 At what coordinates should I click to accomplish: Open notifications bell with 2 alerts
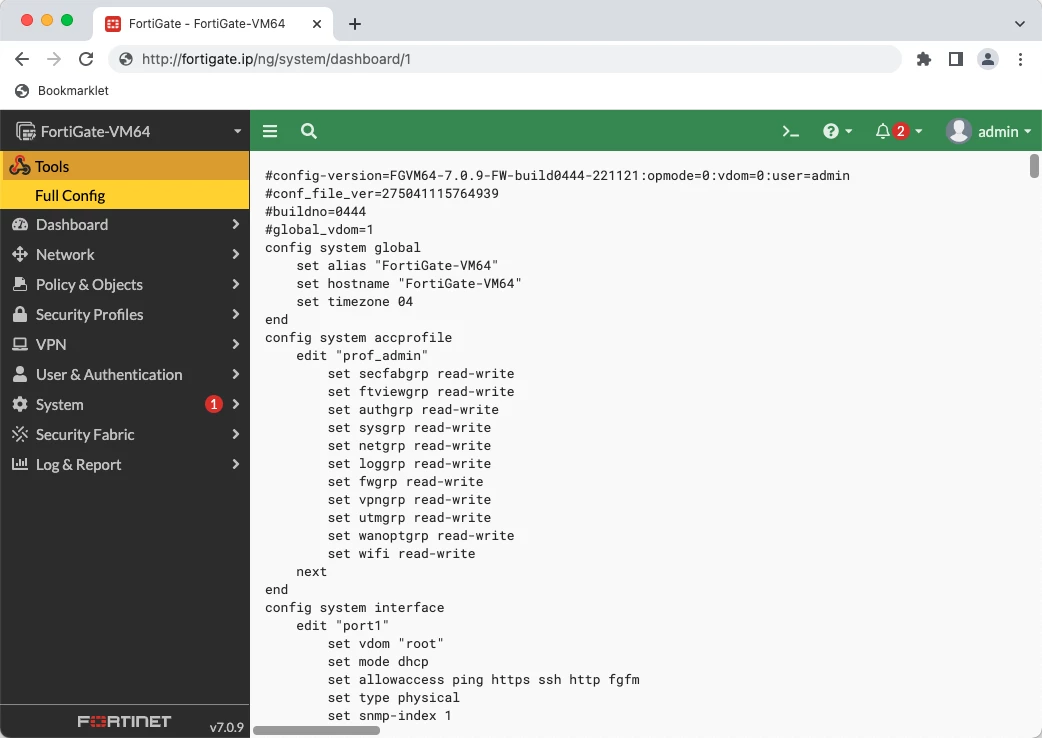[x=898, y=131]
